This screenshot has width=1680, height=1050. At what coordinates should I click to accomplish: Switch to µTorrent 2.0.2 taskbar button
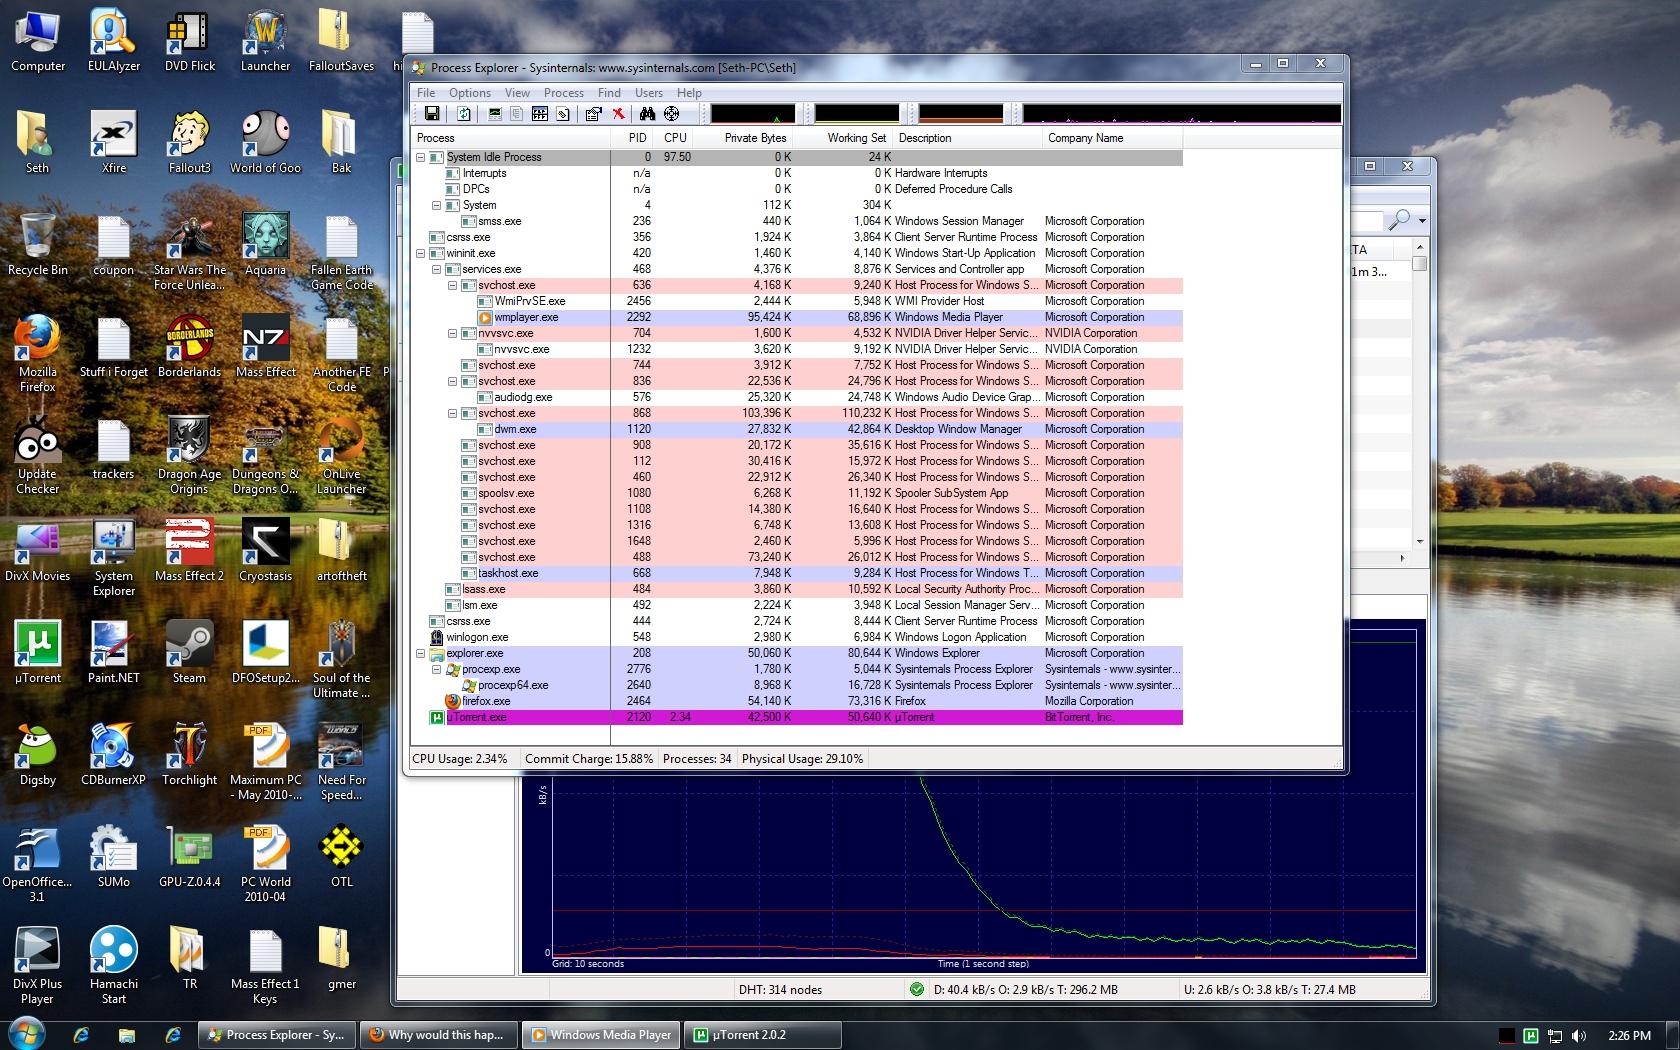tap(762, 1035)
